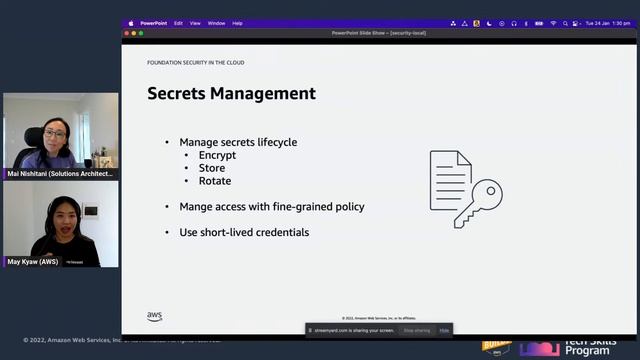Click the 'May Kyaw (AWS)' name label

tap(33, 262)
